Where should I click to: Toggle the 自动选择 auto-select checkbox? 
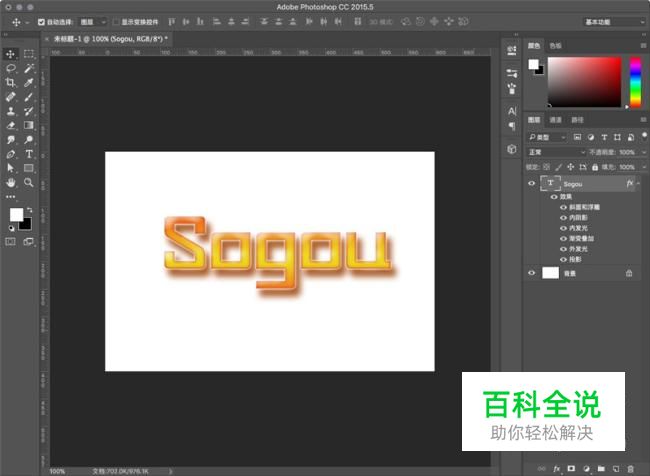click(41, 22)
